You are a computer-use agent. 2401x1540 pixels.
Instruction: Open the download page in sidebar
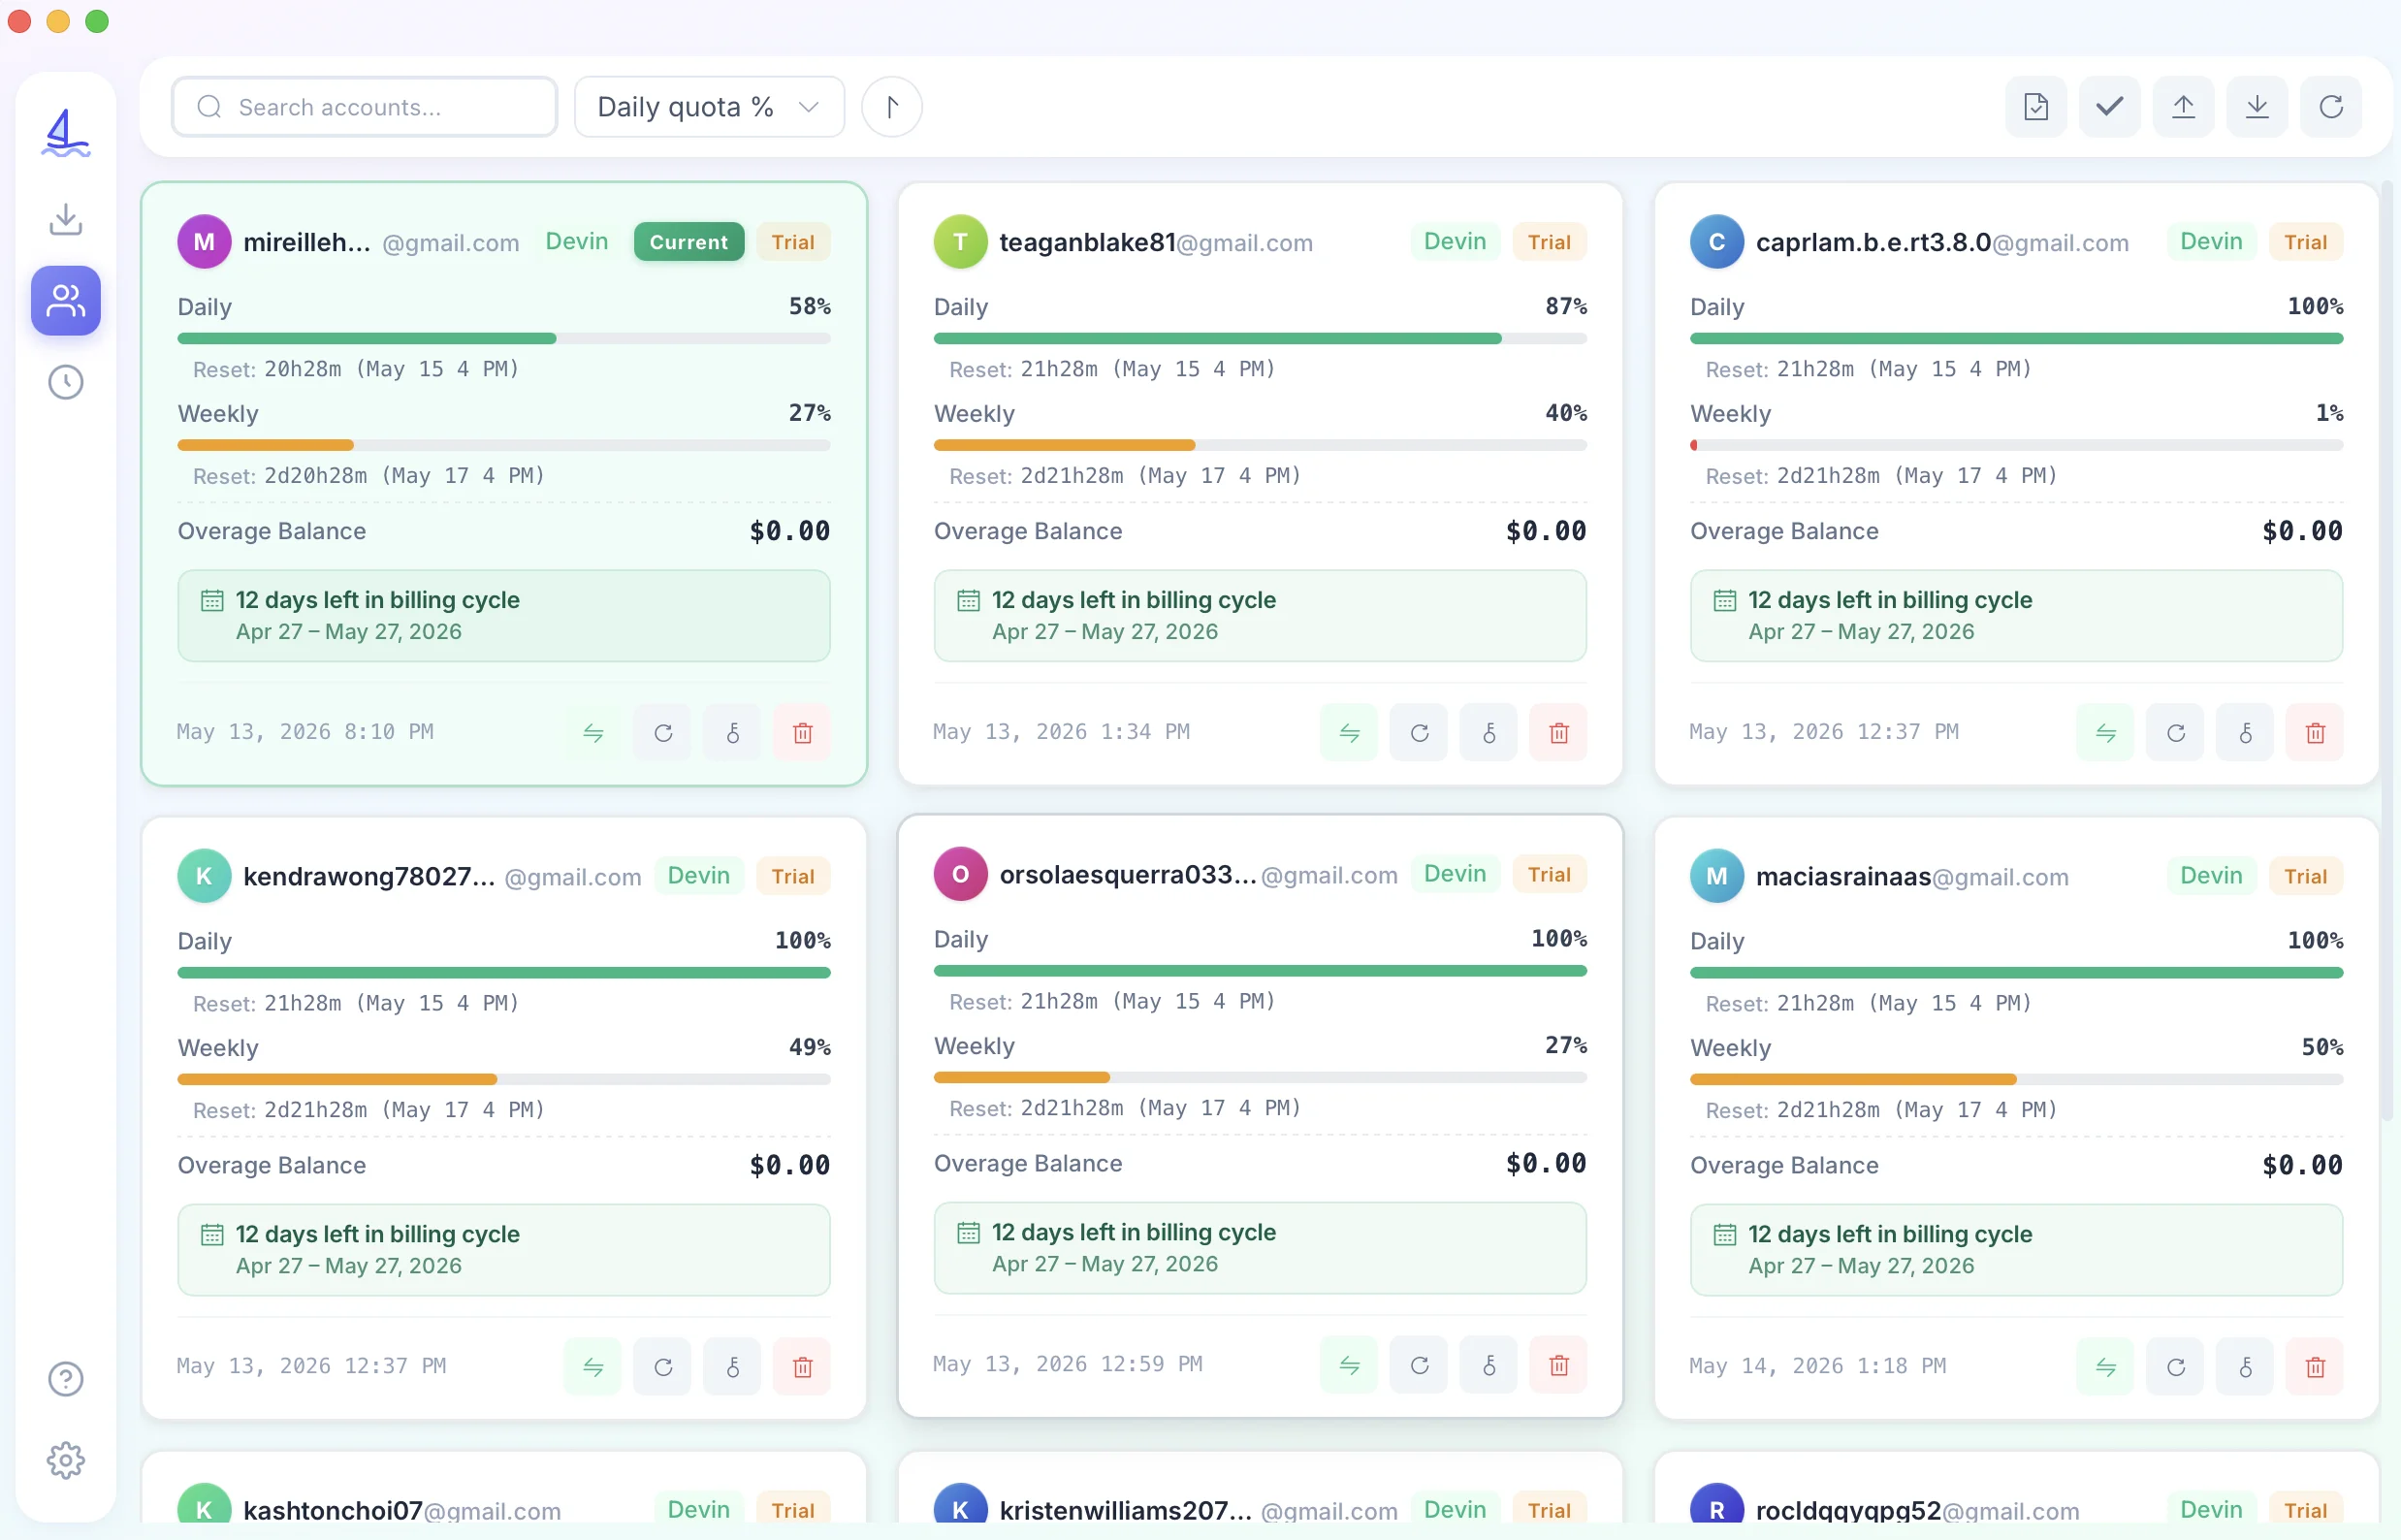tap(65, 219)
